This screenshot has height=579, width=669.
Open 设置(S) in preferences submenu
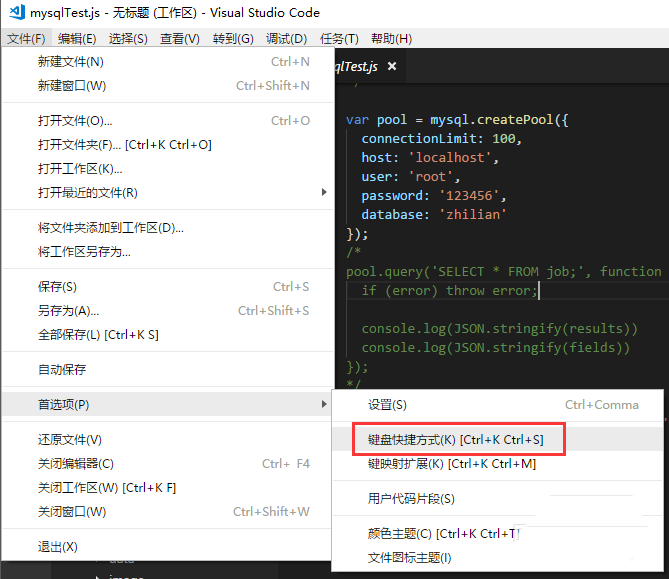(x=498, y=404)
